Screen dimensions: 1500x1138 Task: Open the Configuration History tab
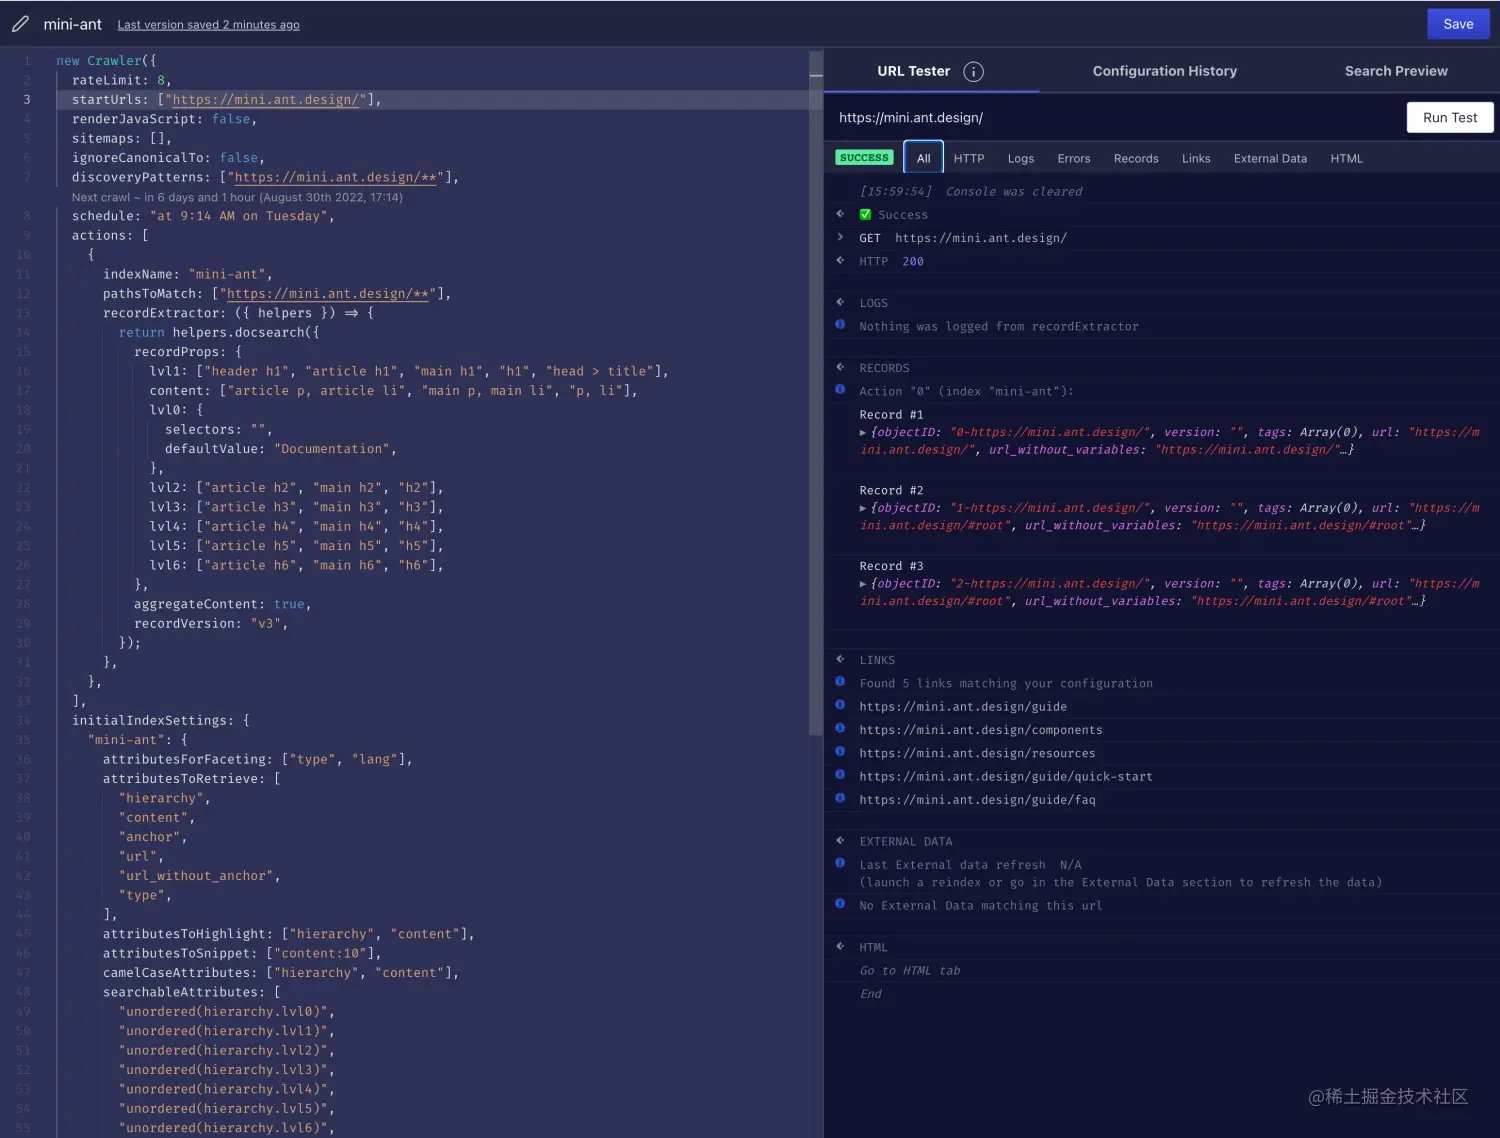[x=1165, y=71]
